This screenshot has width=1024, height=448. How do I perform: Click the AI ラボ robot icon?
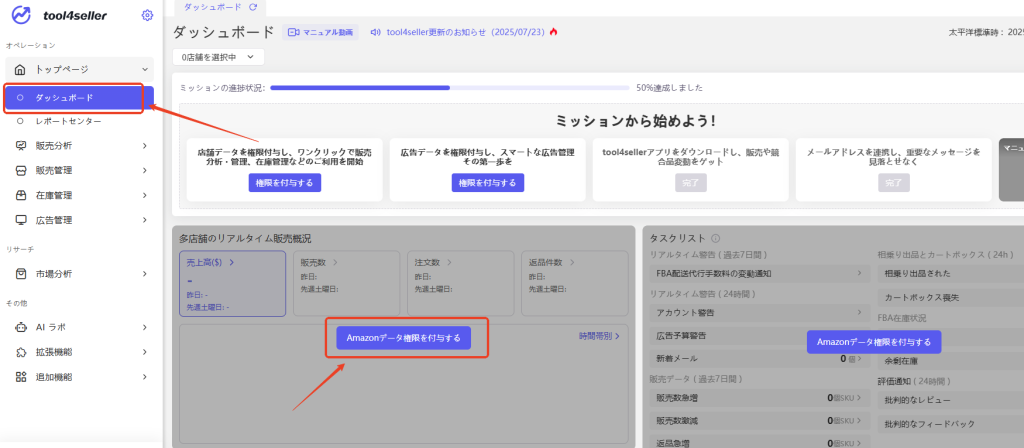click(x=21, y=327)
